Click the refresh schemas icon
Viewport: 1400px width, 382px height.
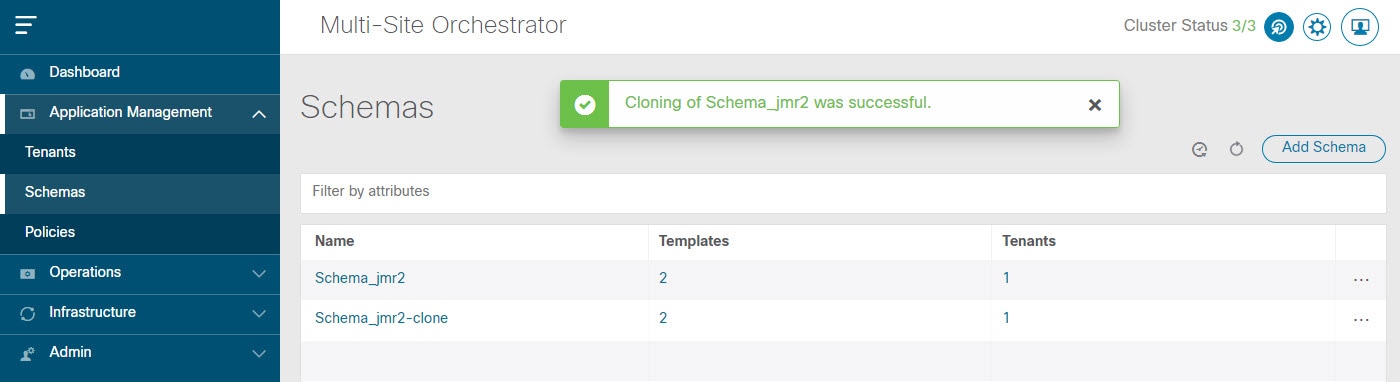1236,149
